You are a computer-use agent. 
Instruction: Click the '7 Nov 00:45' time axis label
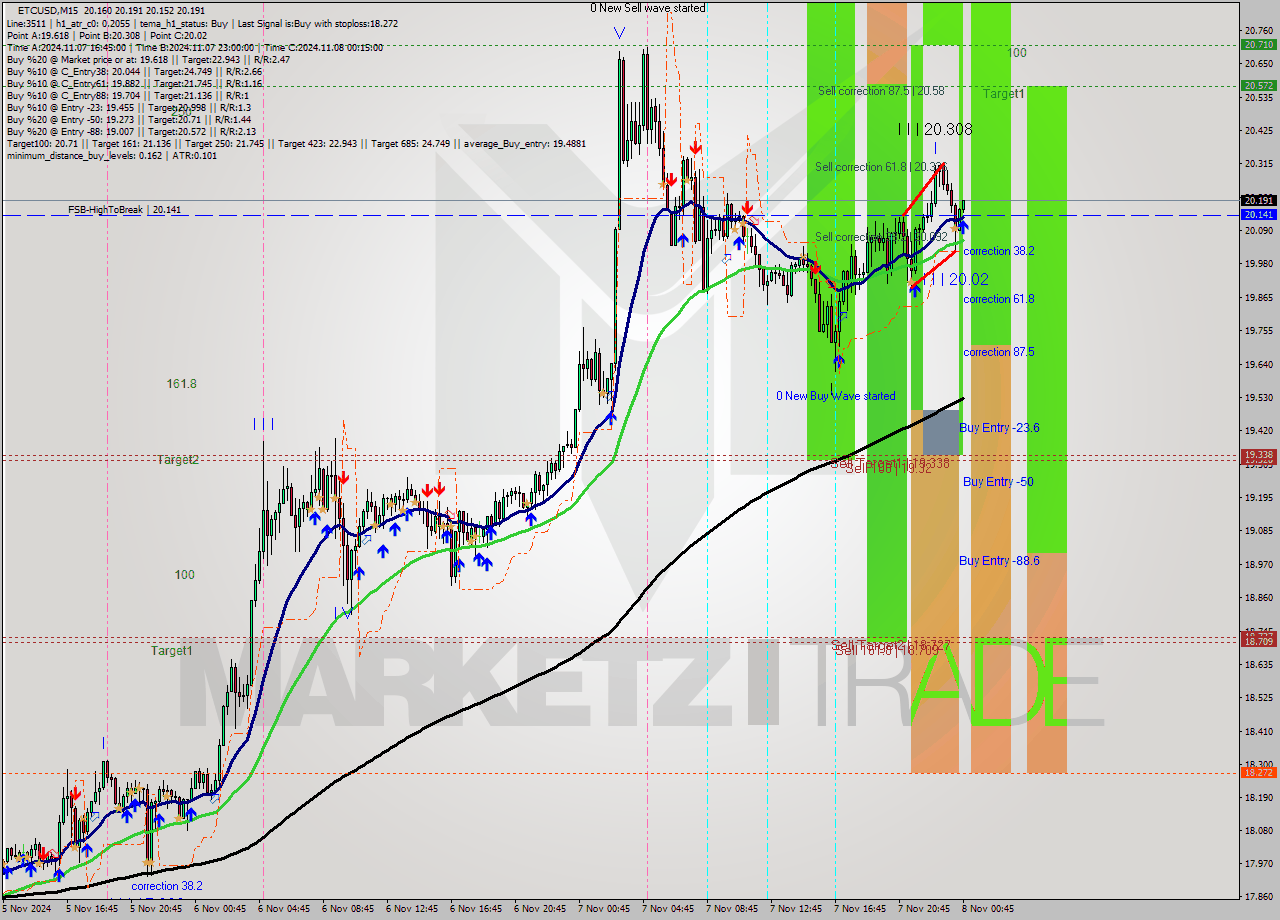click(604, 909)
